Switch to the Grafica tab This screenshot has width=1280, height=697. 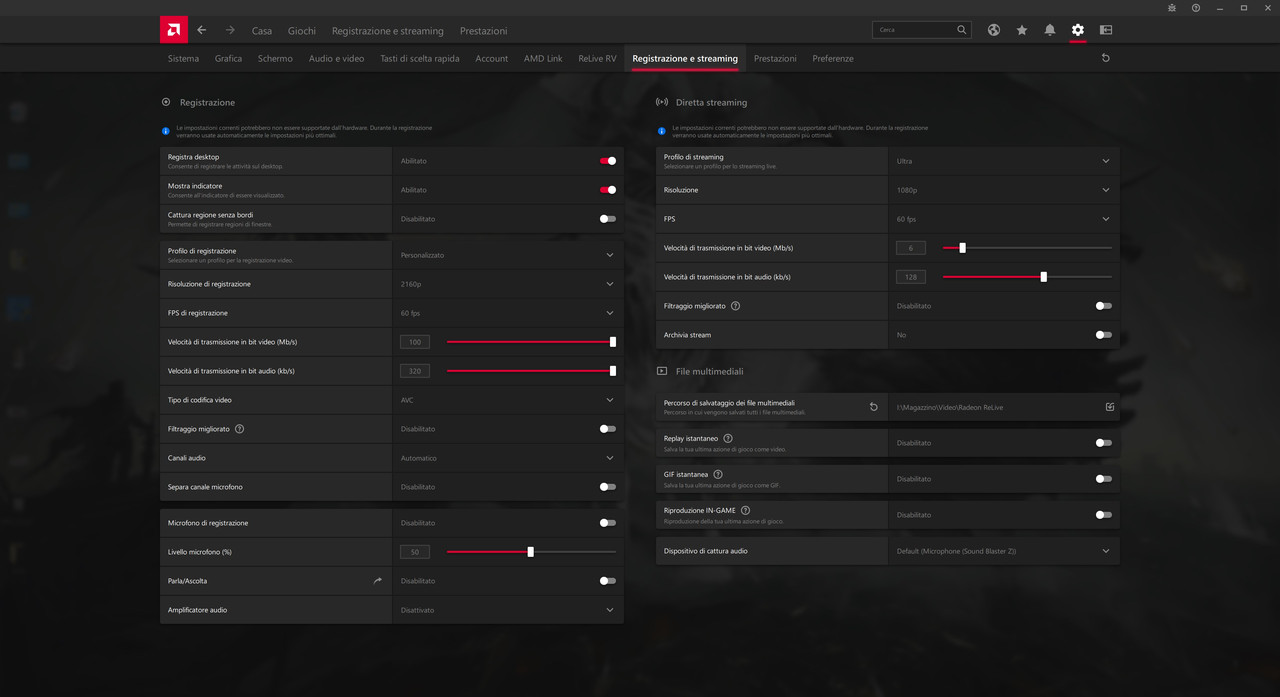(228, 59)
